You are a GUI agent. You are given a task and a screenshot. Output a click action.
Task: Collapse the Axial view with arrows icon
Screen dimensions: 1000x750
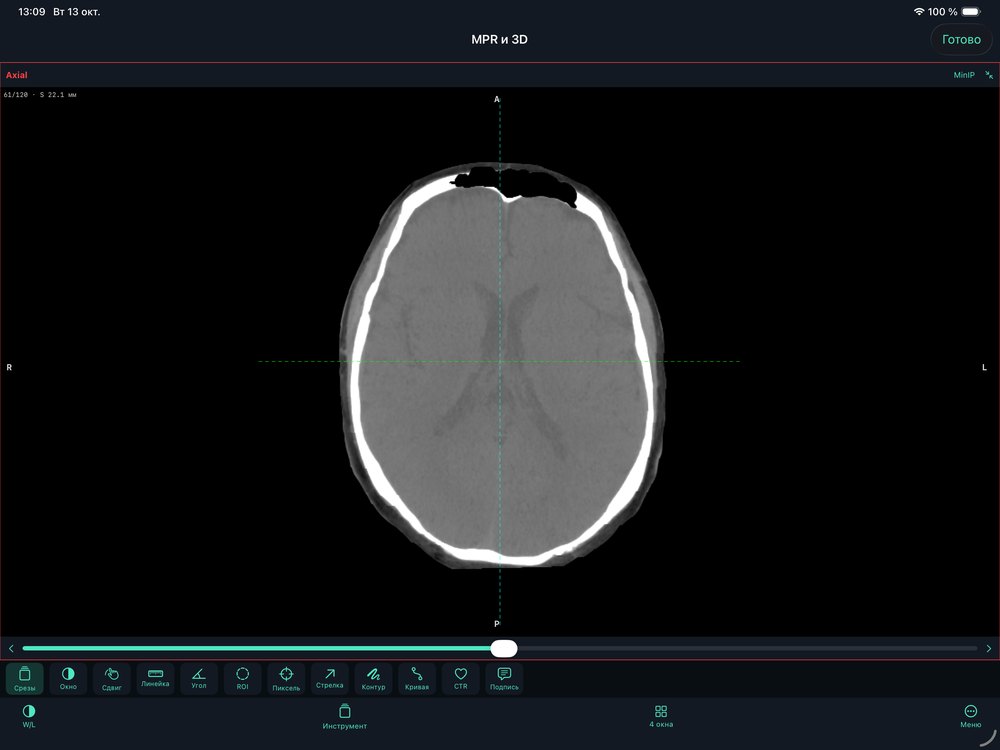tap(989, 75)
